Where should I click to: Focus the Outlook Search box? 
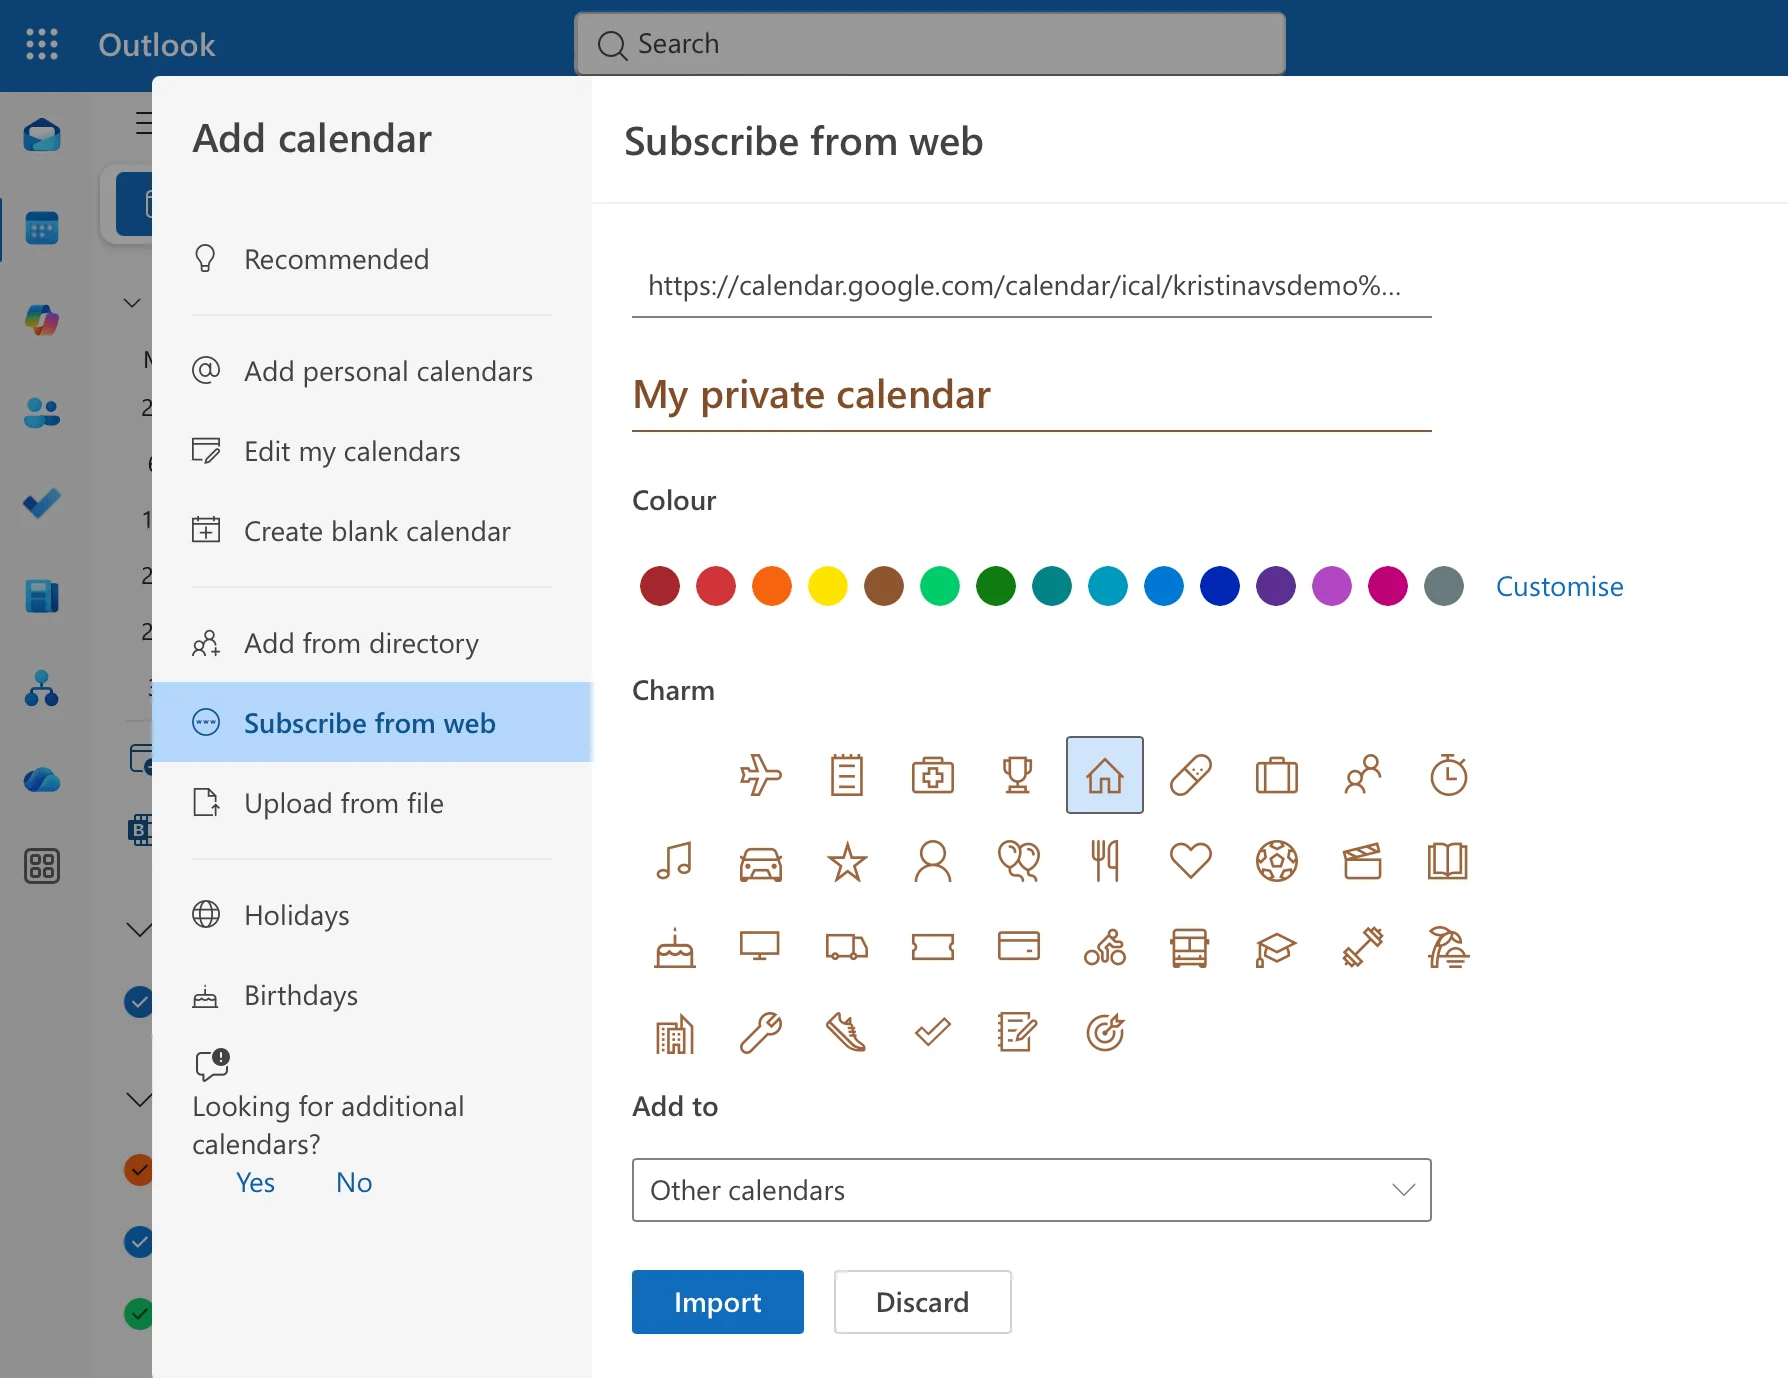click(x=930, y=44)
